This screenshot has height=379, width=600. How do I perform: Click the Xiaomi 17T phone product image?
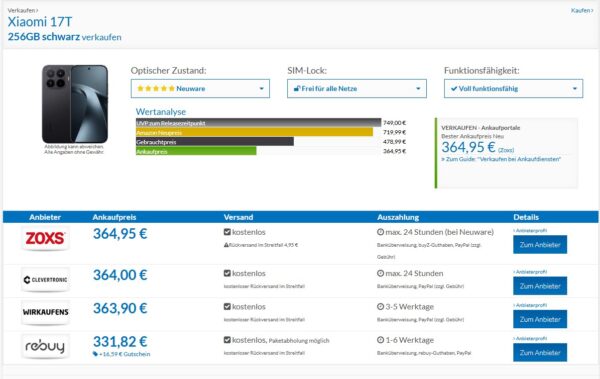click(75, 104)
